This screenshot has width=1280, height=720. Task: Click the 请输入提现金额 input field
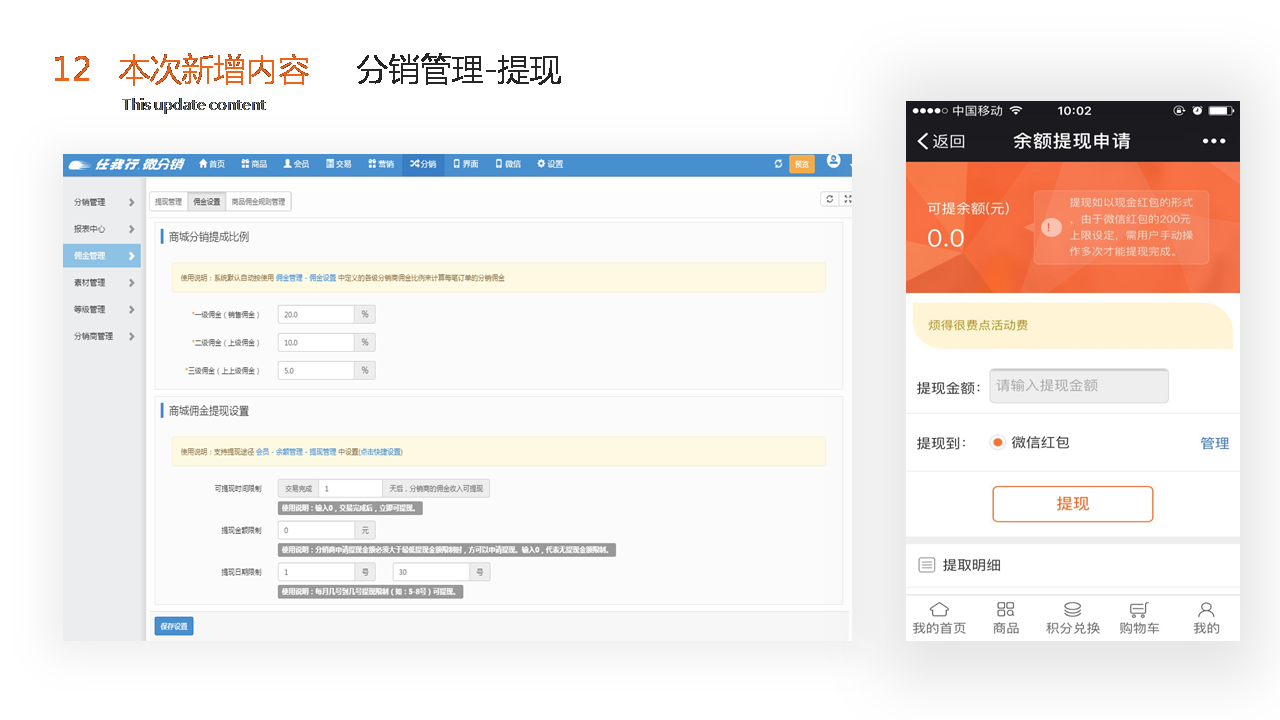point(1078,386)
